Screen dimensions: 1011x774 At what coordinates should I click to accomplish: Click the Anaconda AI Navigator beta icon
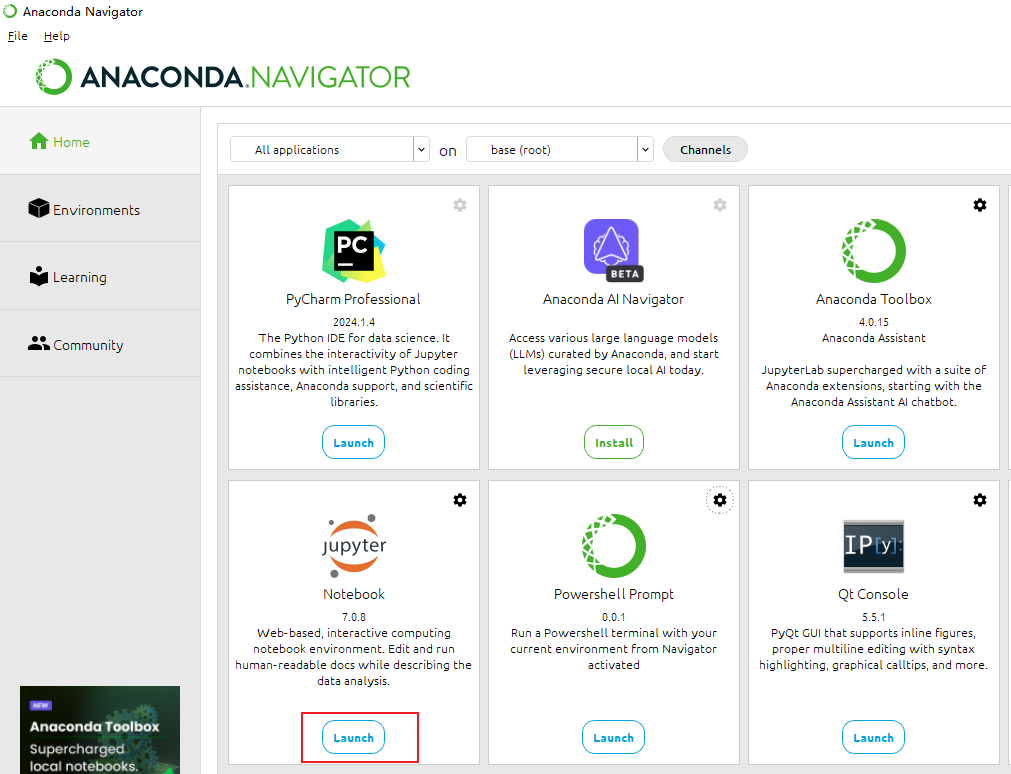[613, 250]
